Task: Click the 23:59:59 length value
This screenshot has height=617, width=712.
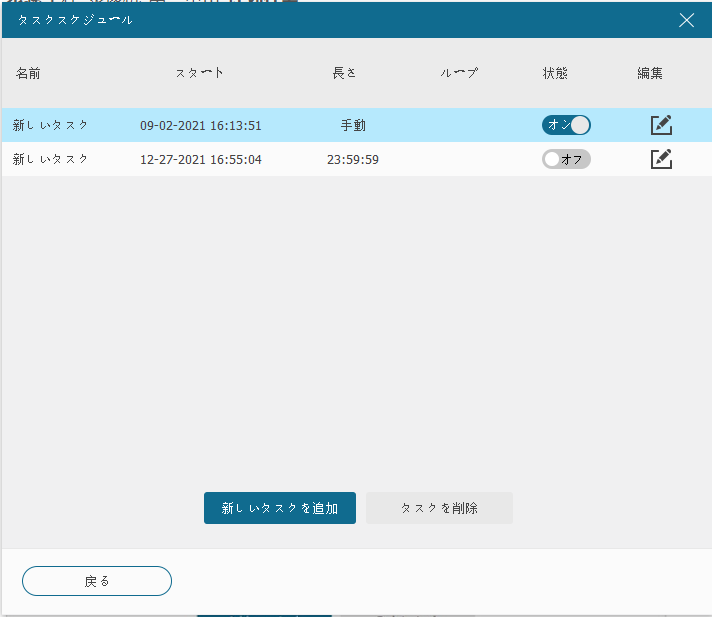Action: click(x=353, y=159)
